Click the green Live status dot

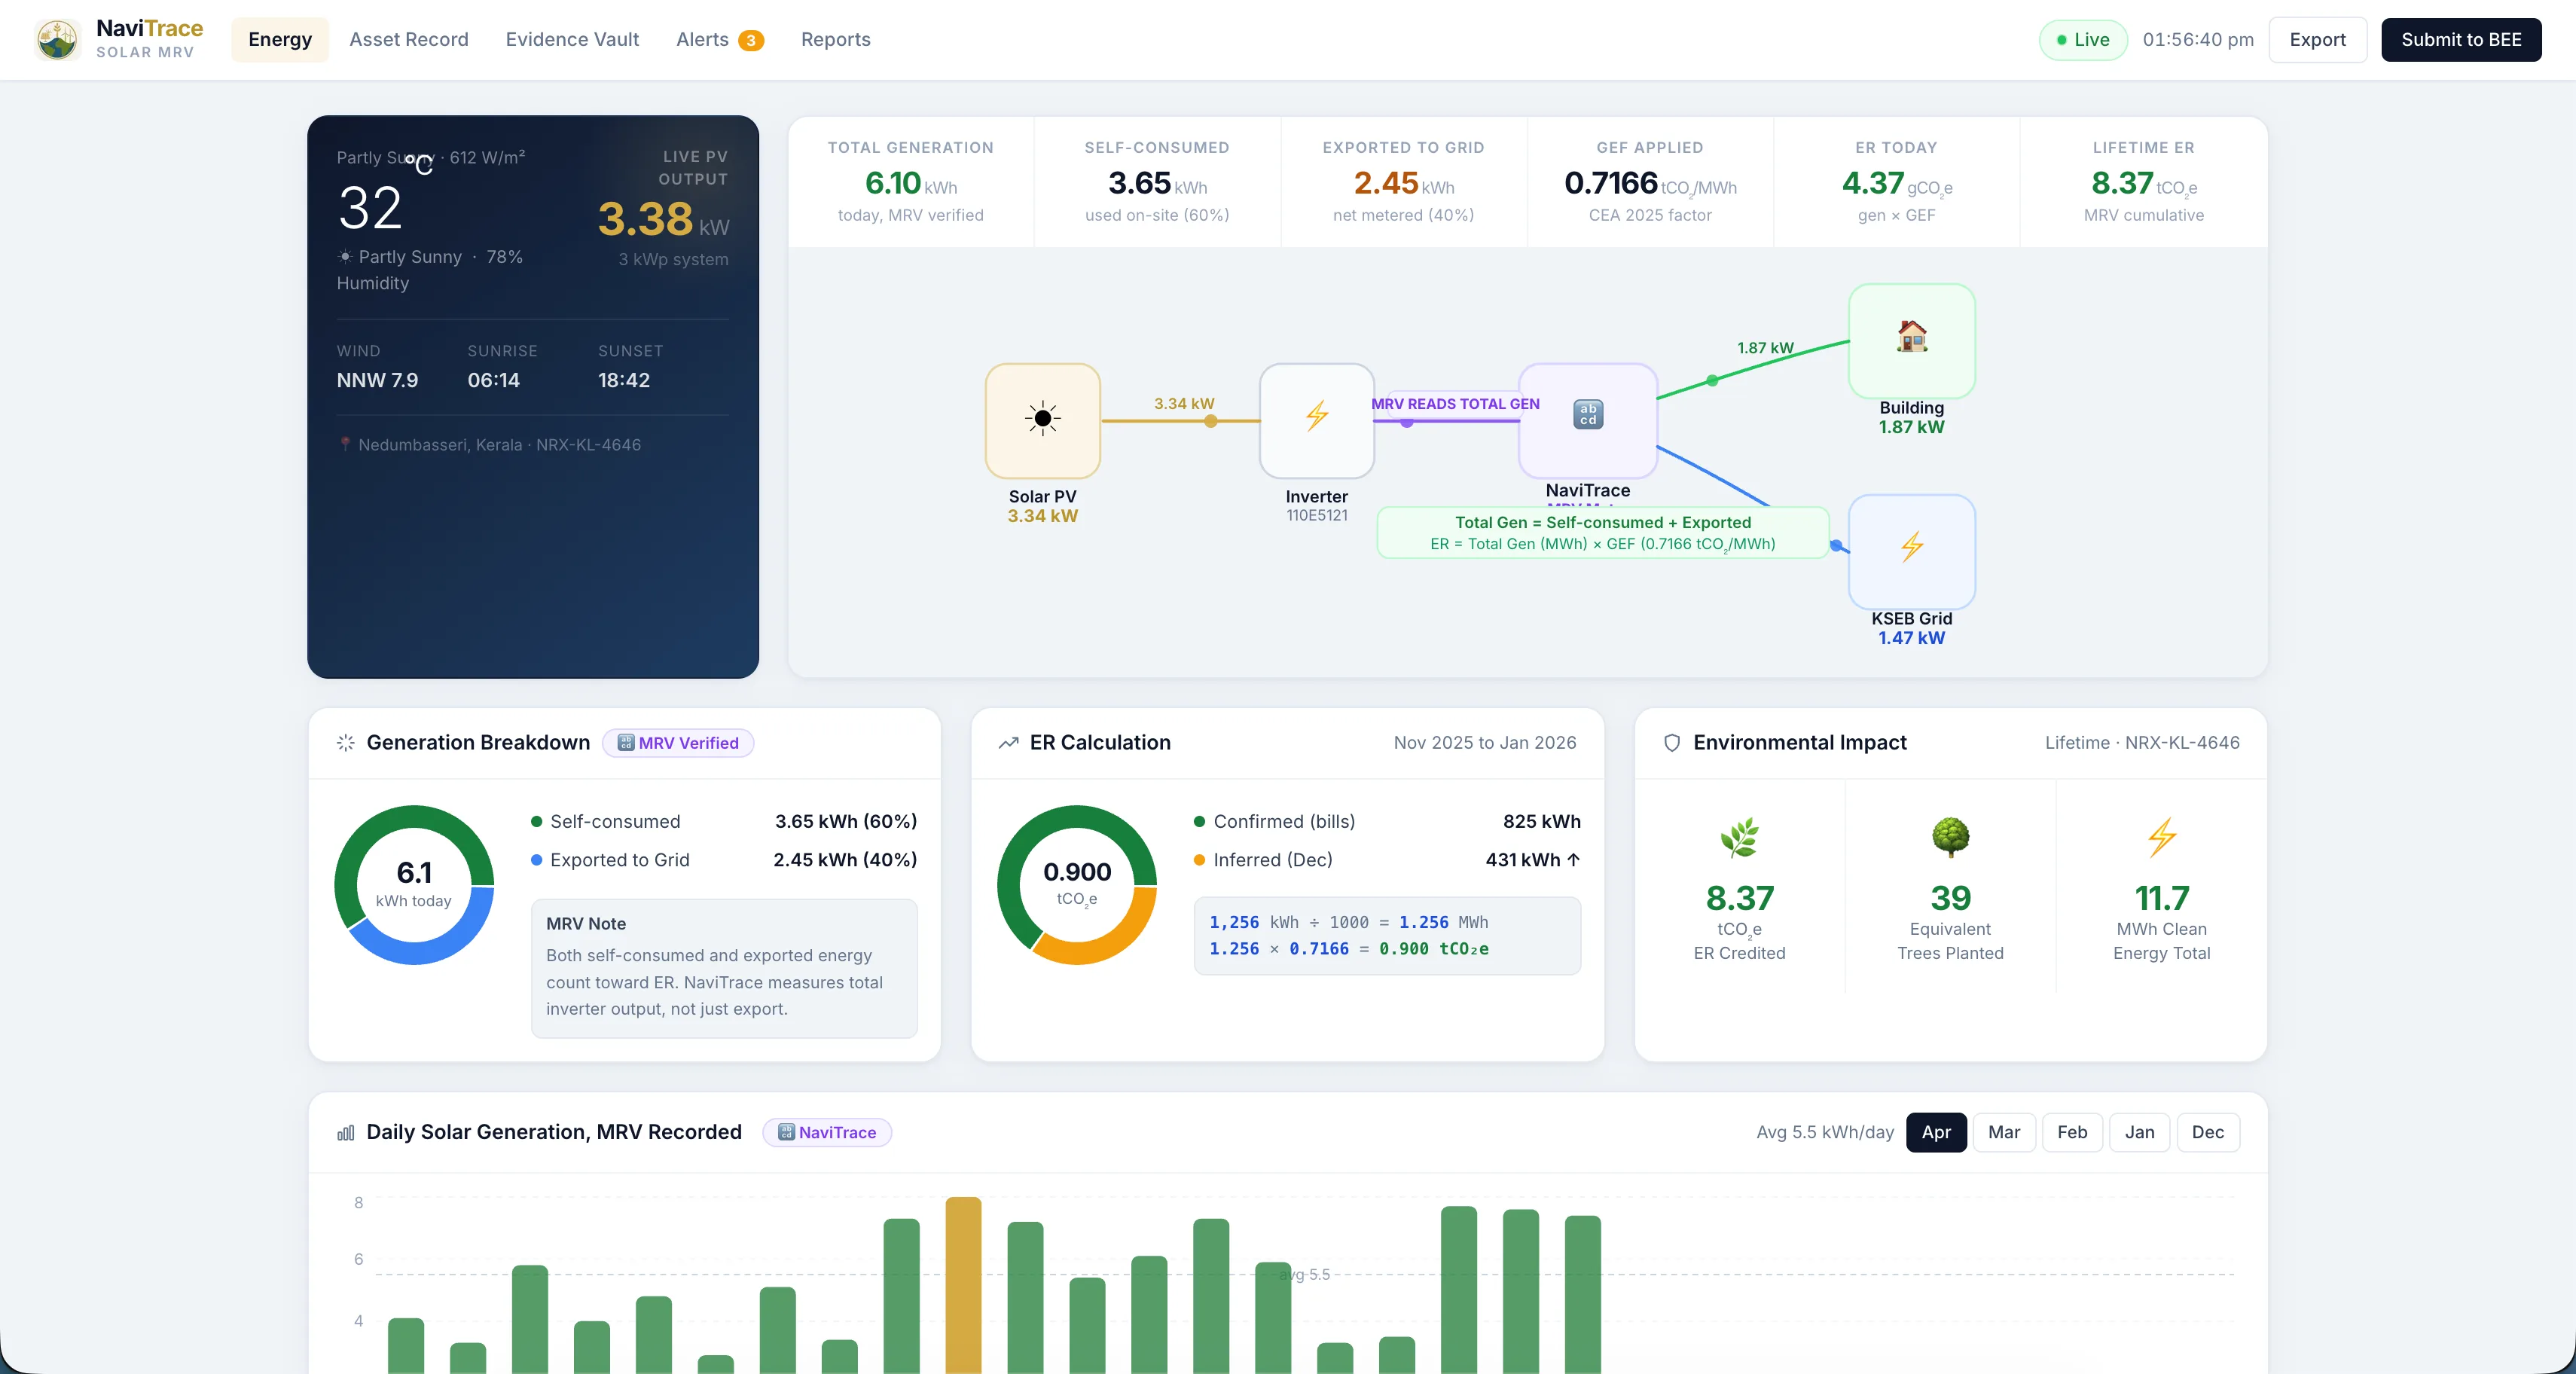coord(2061,40)
